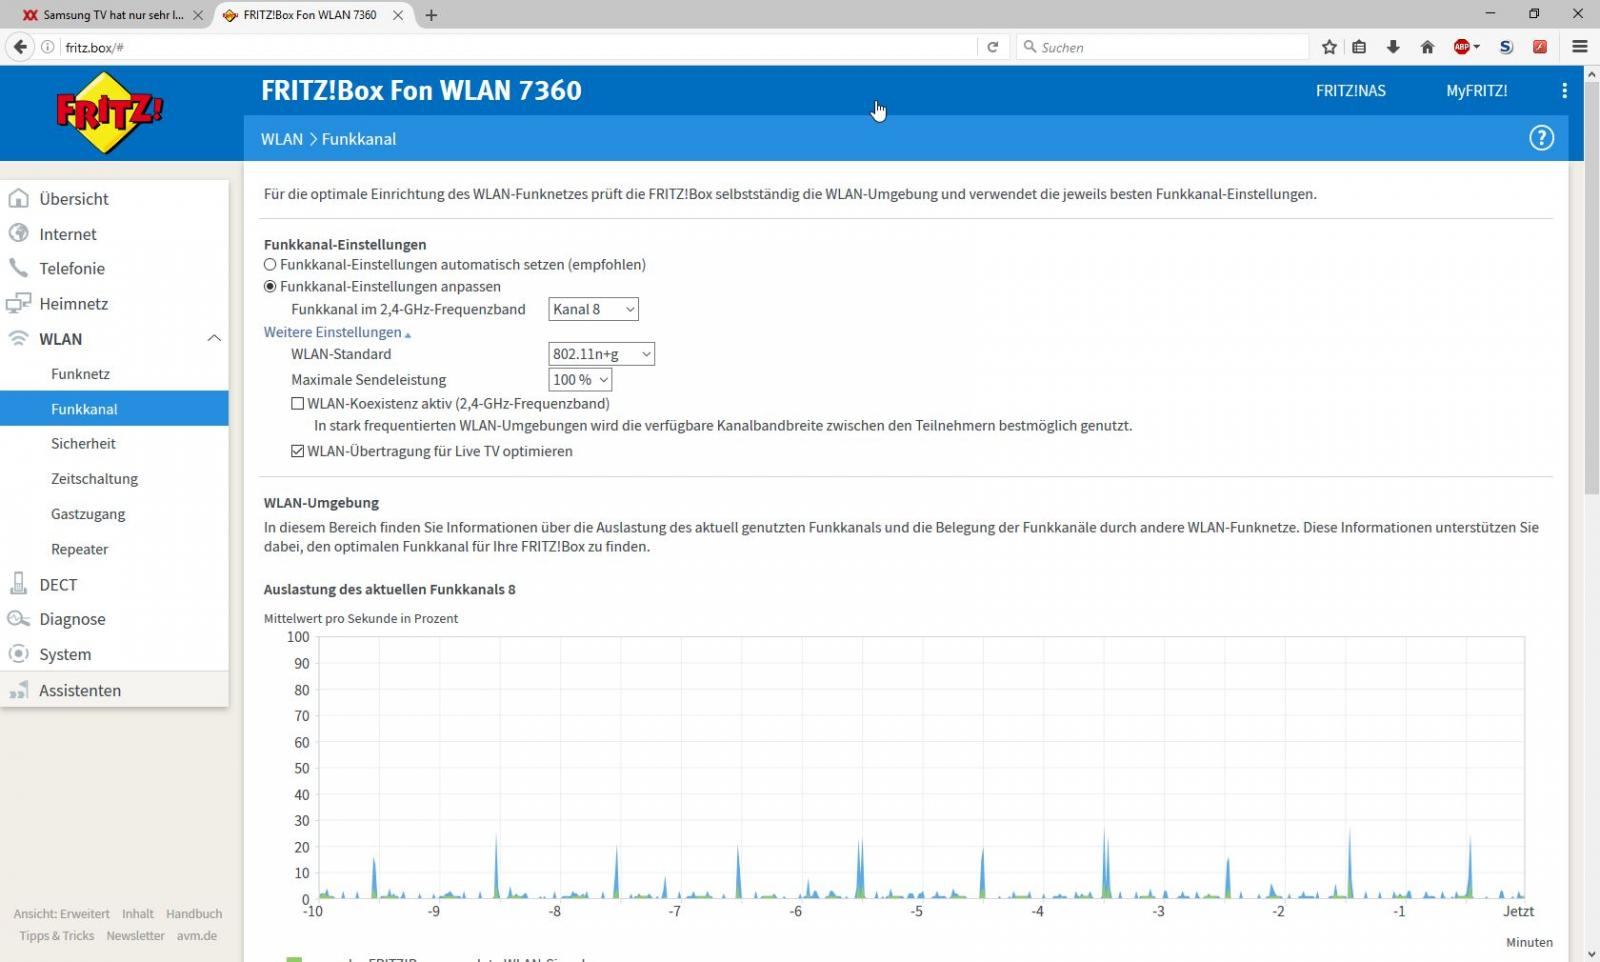
Task: Click the FRITZ! logo
Action: [x=110, y=112]
